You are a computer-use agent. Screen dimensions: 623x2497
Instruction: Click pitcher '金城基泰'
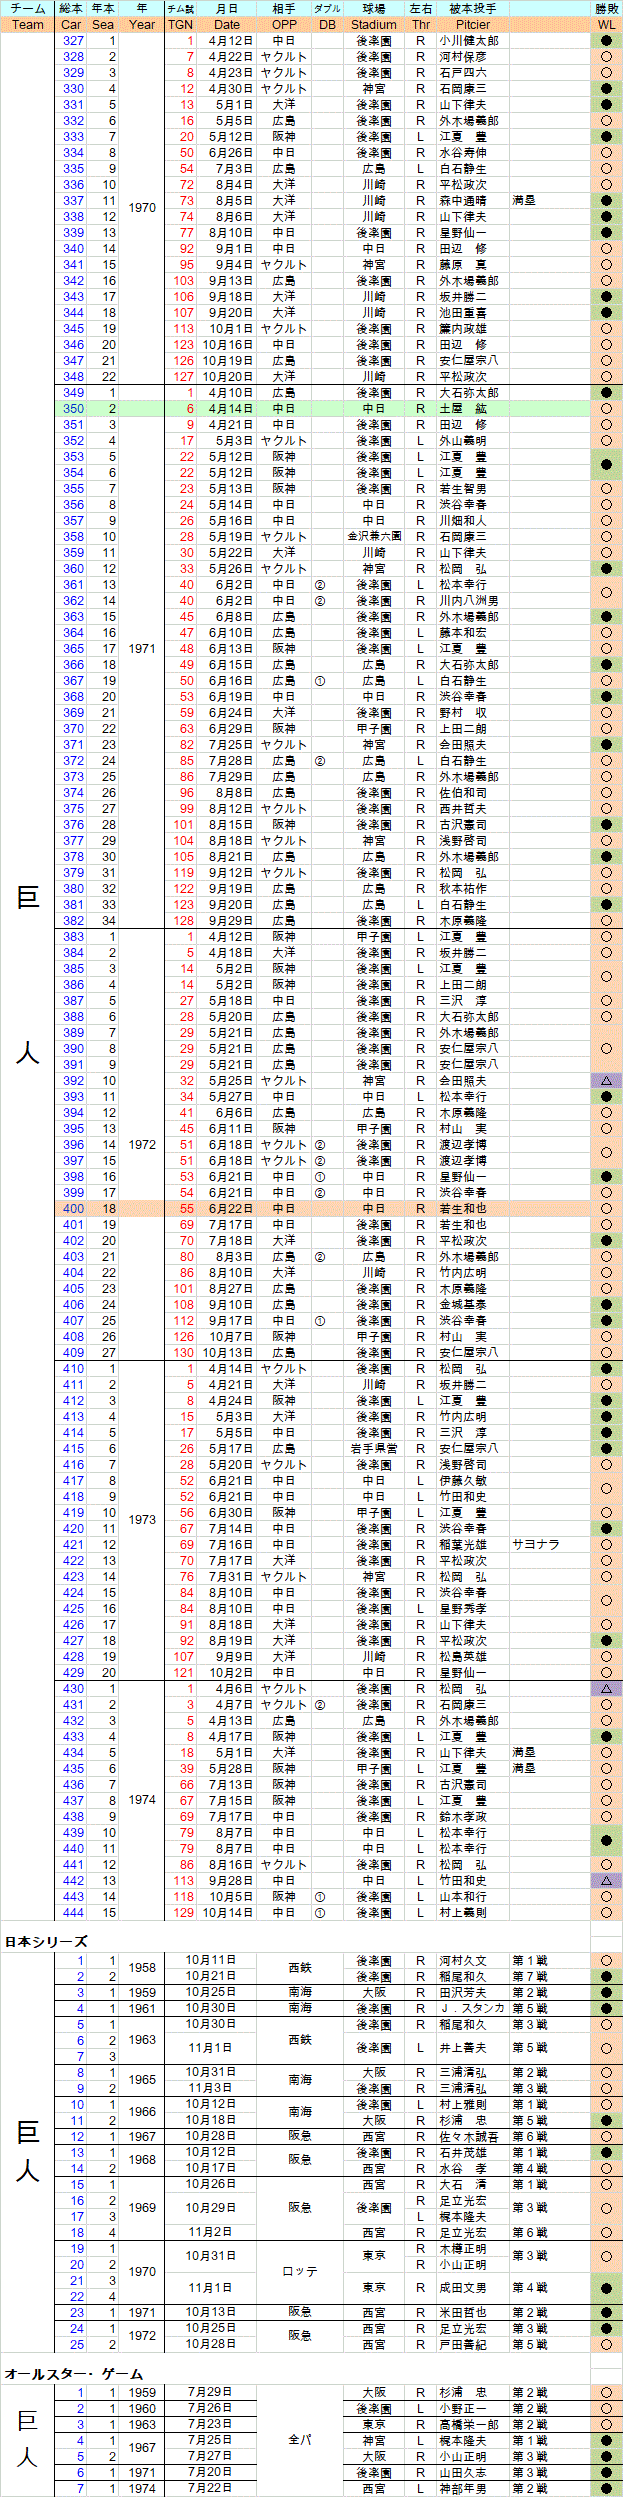(463, 1304)
